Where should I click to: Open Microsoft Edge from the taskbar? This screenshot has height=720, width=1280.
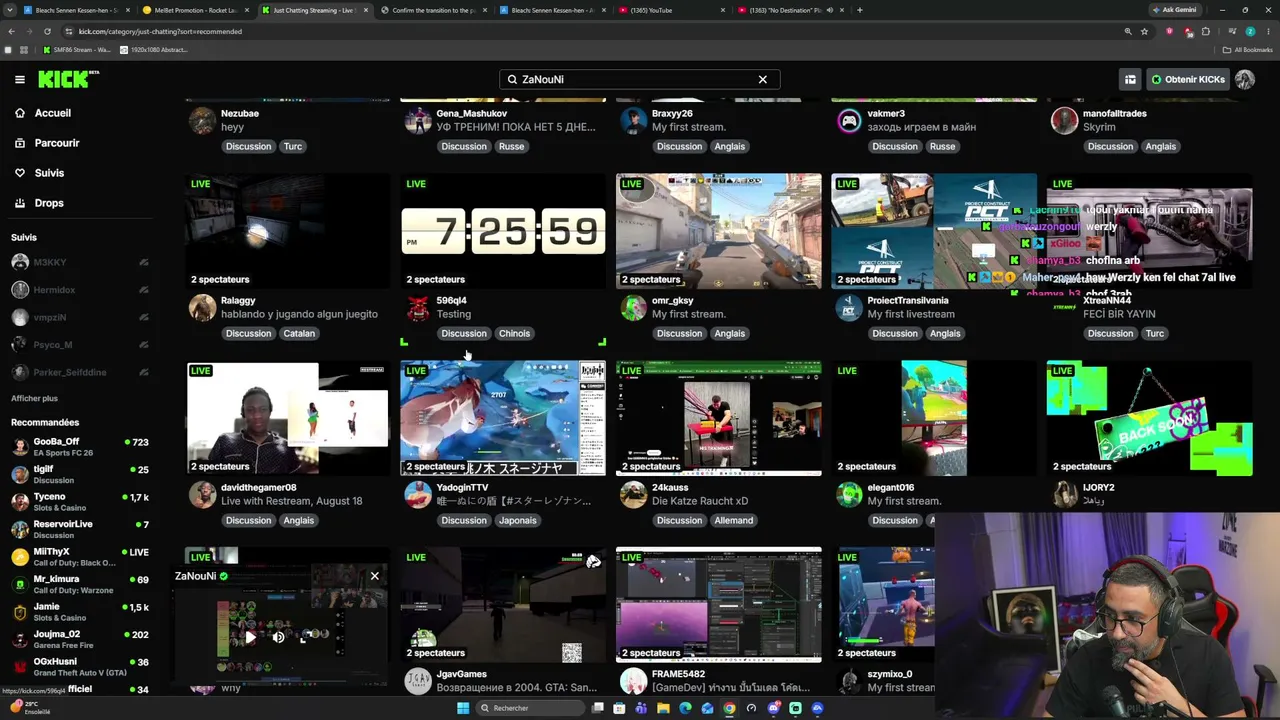(x=685, y=708)
